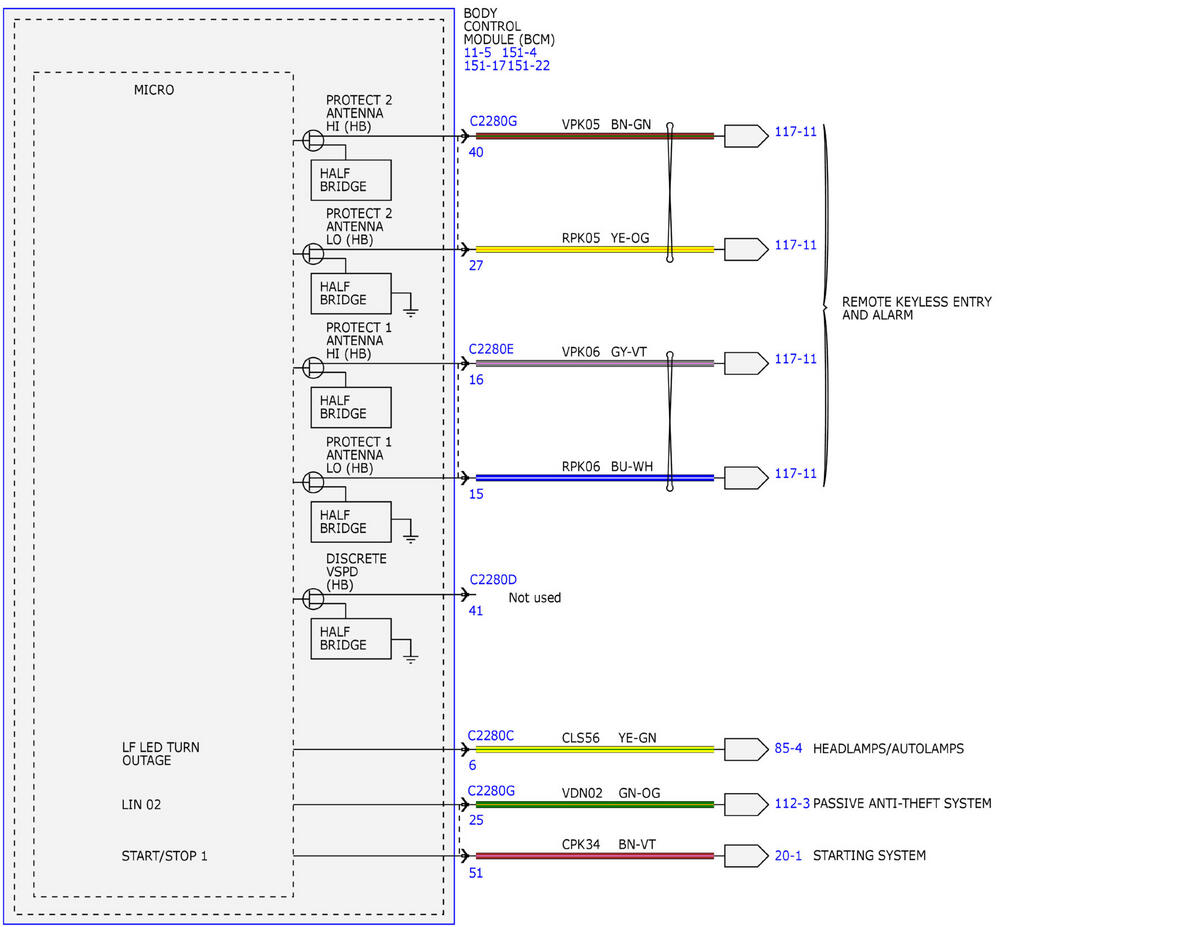Select Half Bridge box under Protect 2 Antenna LO
This screenshot has width=1200, height=927.
351,293
